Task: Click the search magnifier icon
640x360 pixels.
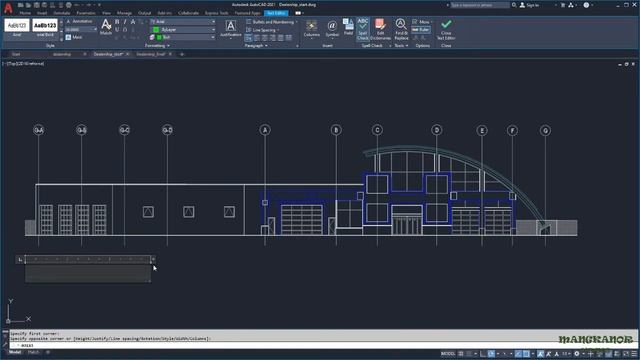Action: tap(514, 5)
